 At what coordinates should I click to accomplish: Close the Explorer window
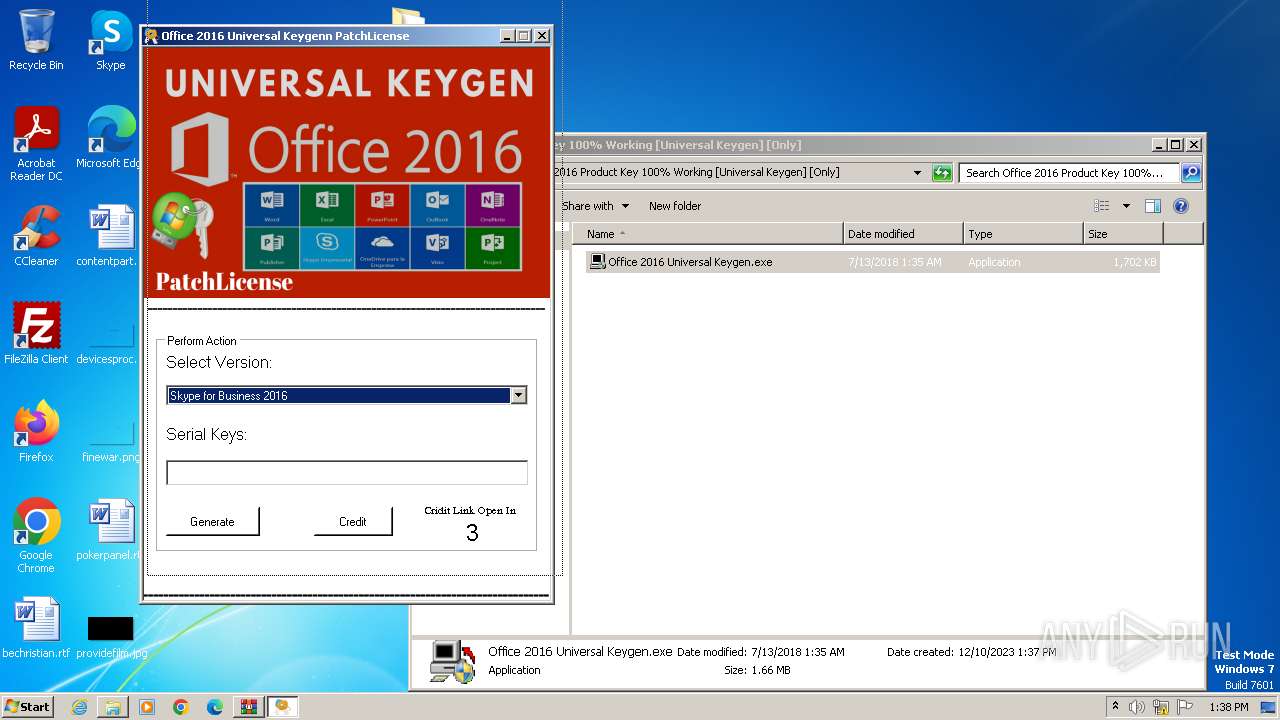[x=1193, y=145]
